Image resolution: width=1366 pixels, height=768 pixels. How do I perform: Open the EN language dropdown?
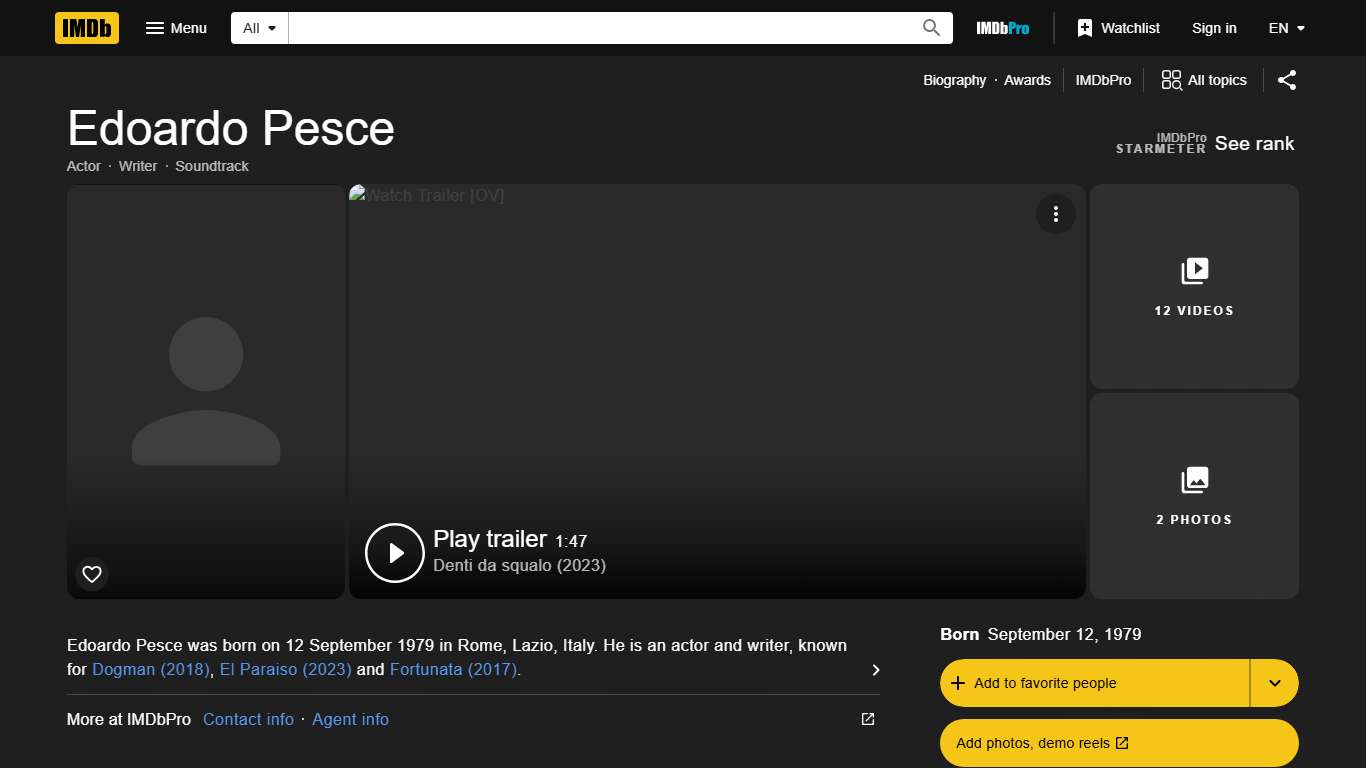point(1286,28)
